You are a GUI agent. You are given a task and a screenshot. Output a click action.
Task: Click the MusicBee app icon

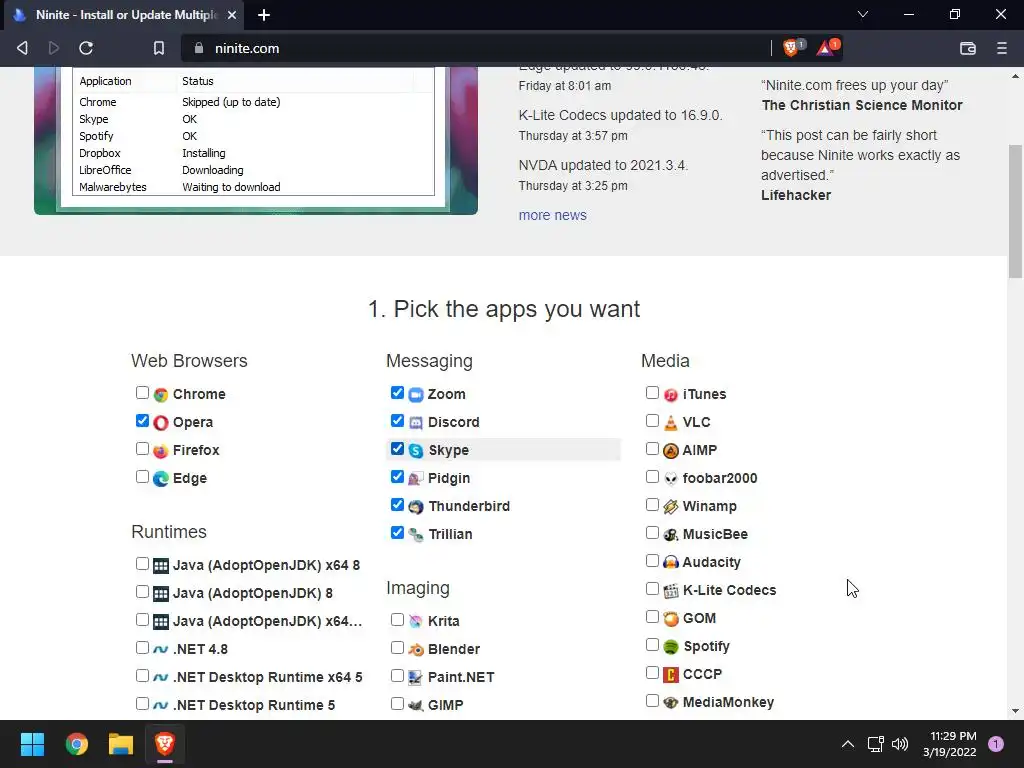pos(671,535)
